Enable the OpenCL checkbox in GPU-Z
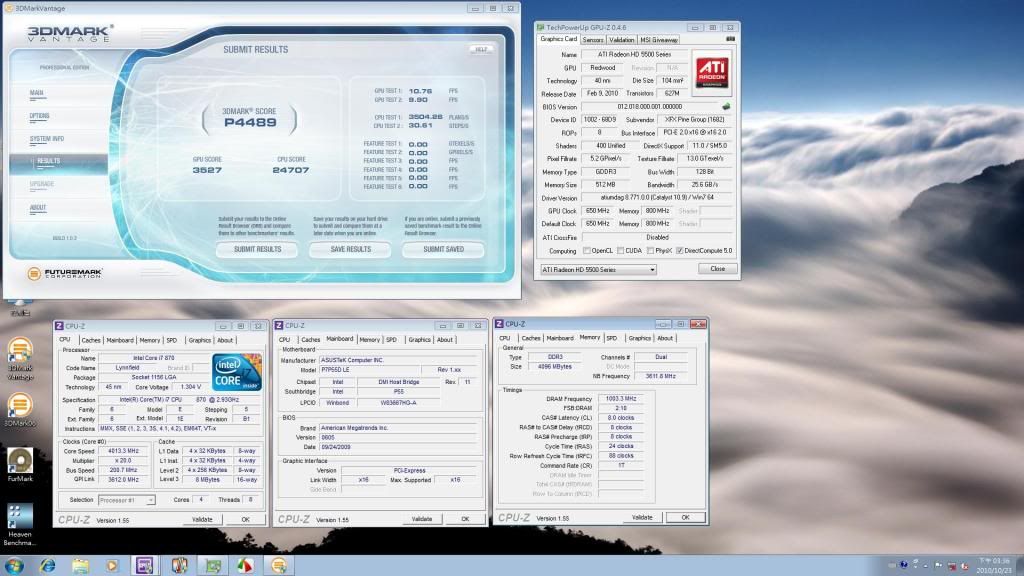Screen dimensions: 1024x576 (x=586, y=250)
